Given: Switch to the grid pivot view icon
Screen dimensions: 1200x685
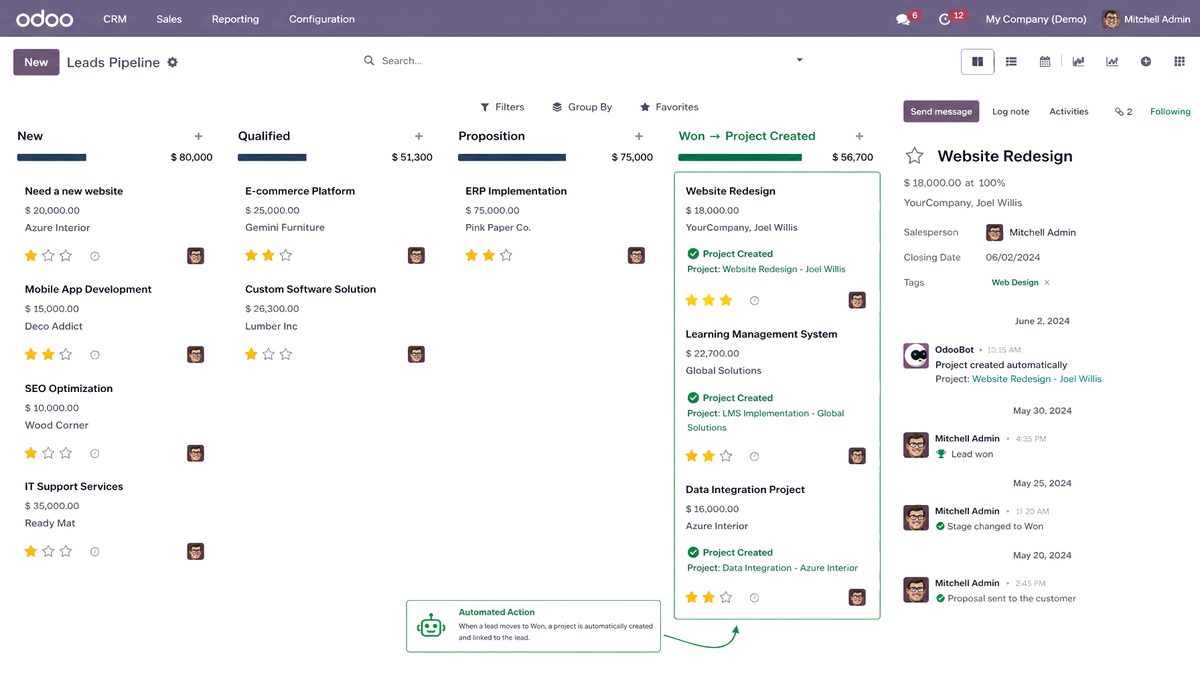Looking at the screenshot, I should (x=1179, y=62).
